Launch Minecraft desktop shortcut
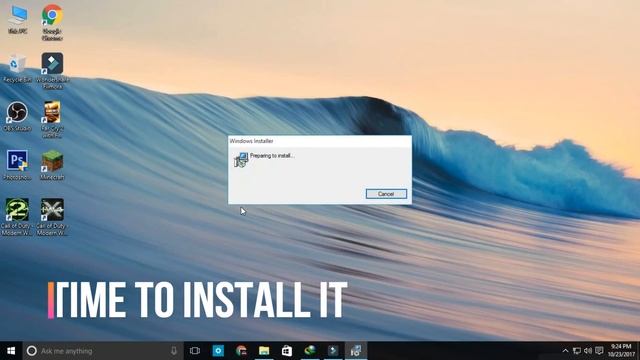Viewport: 640px width, 360px height. pos(52,165)
